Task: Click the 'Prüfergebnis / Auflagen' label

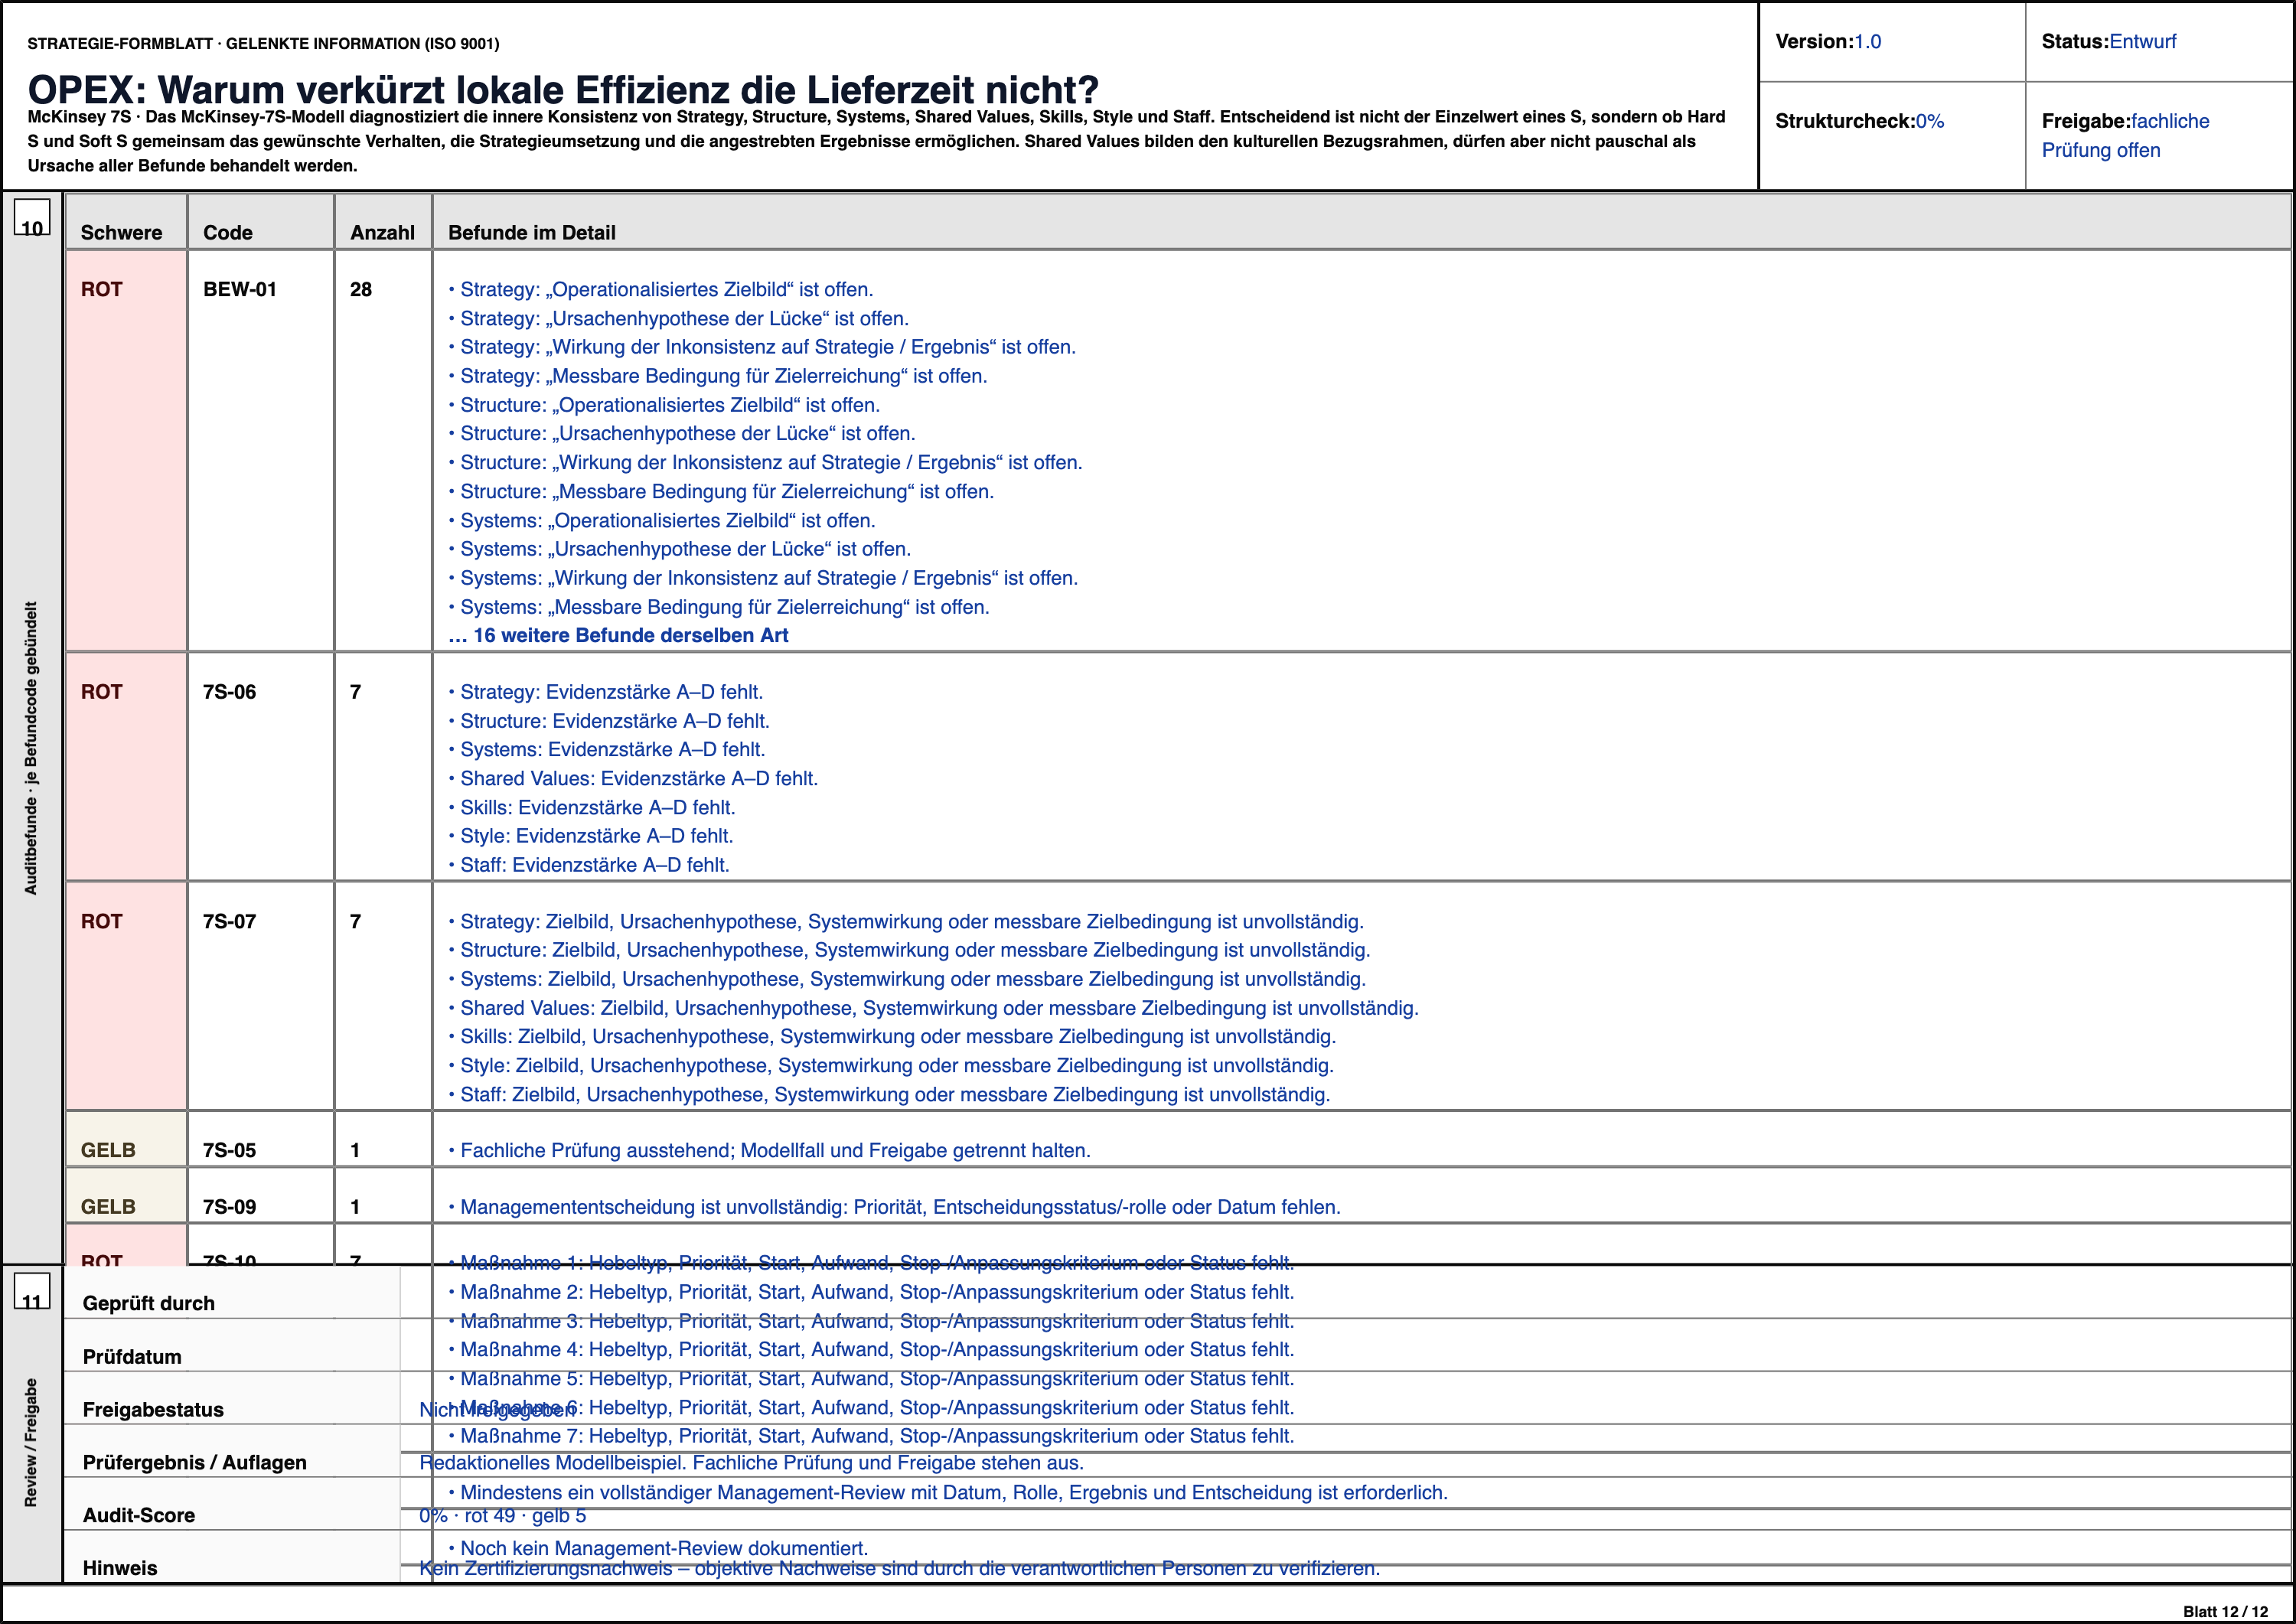Action: 195,1462
